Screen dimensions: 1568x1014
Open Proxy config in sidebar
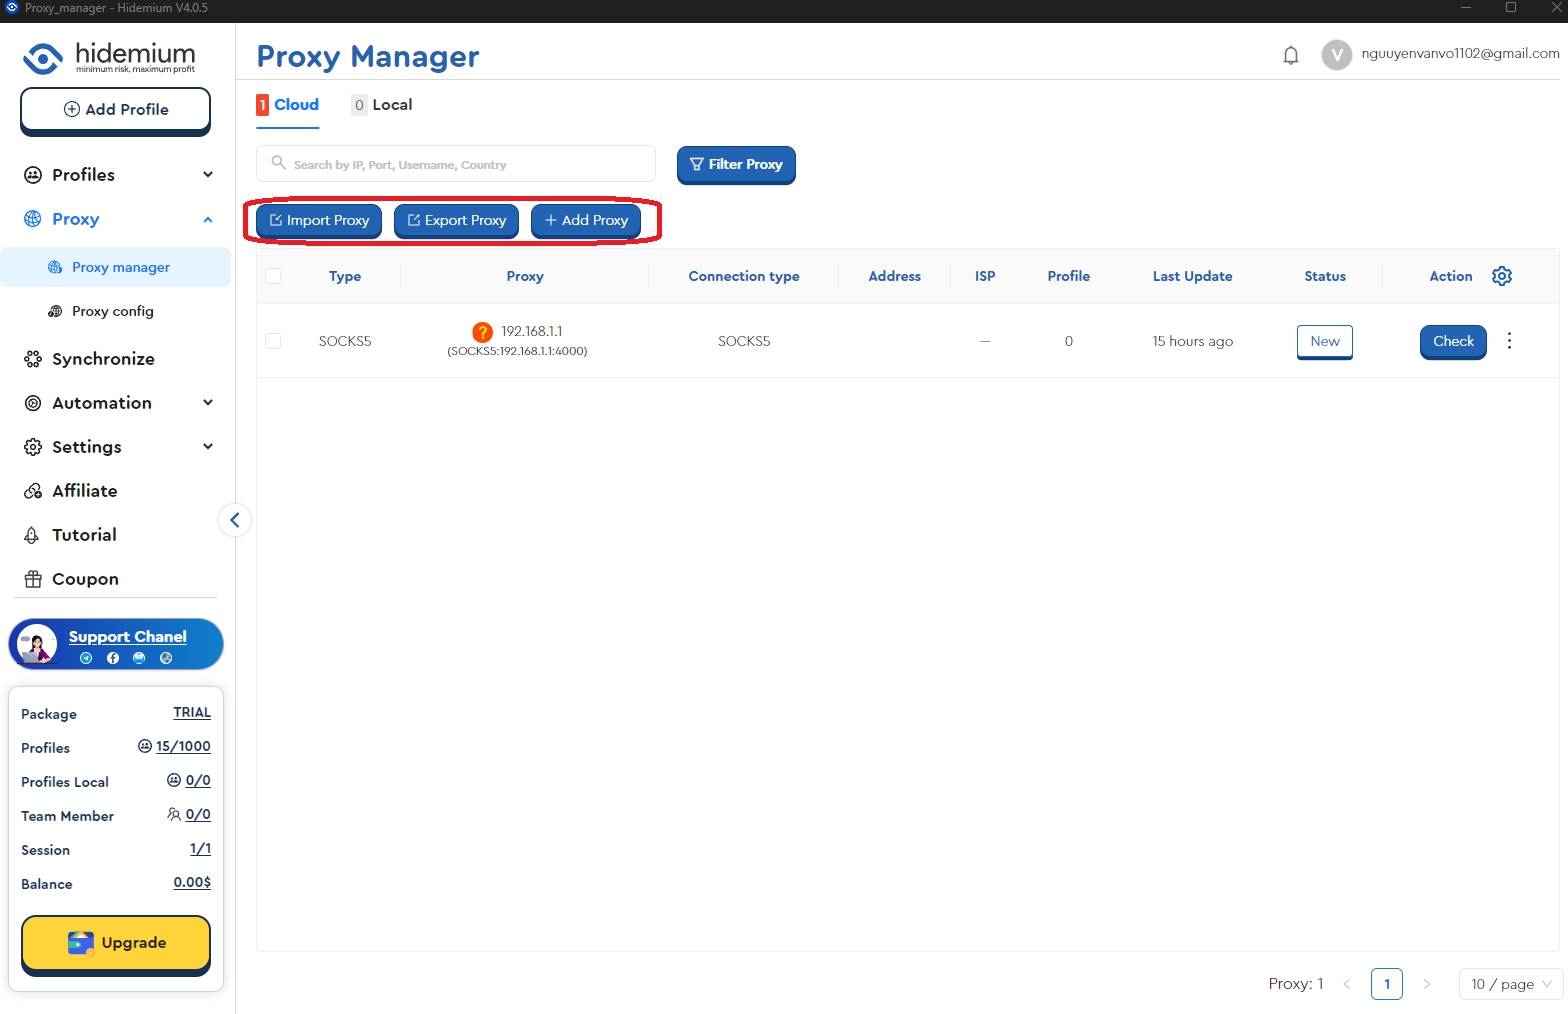pos(112,311)
